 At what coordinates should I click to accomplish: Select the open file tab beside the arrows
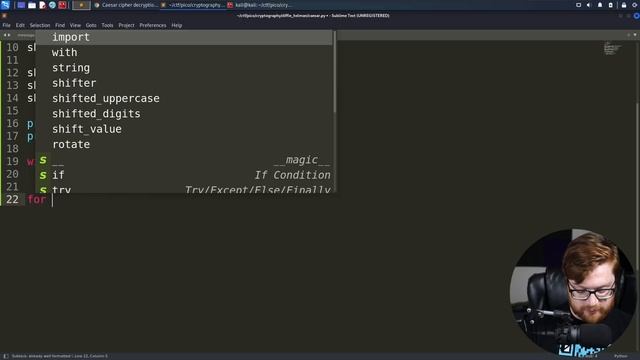coord(25,36)
